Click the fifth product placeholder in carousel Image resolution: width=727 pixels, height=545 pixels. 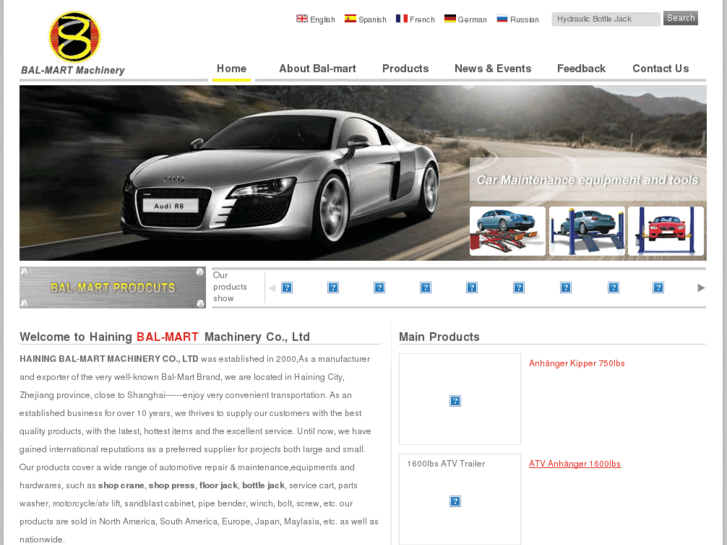[472, 288]
